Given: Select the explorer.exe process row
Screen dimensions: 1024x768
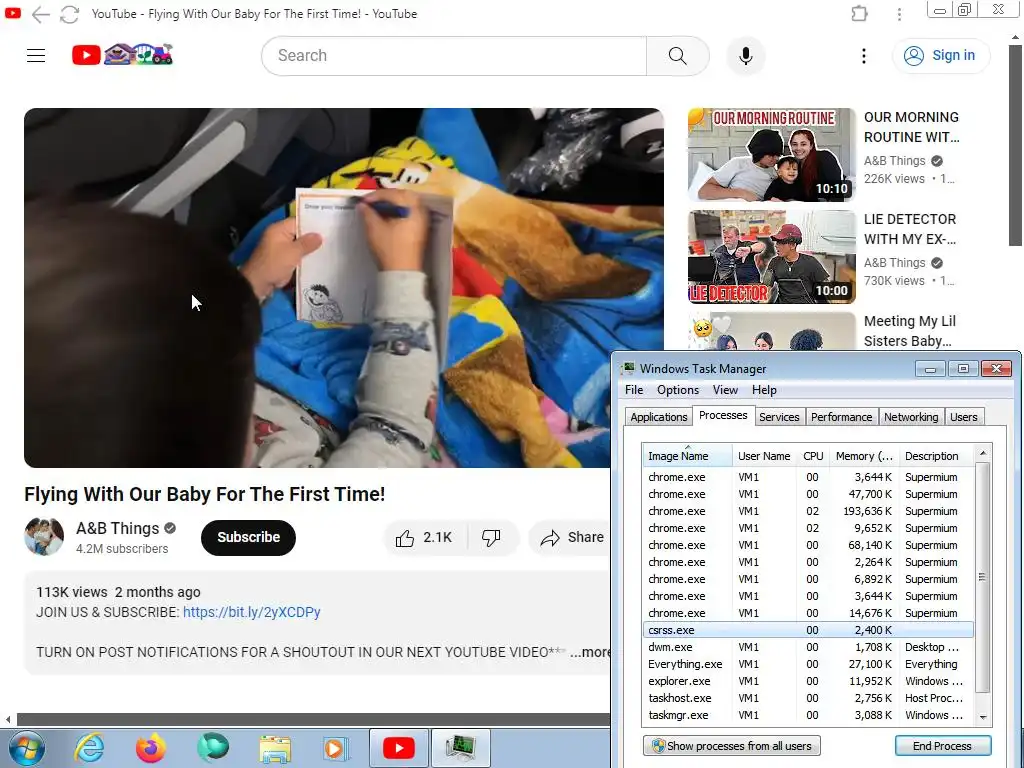Looking at the screenshot, I should pos(808,681).
